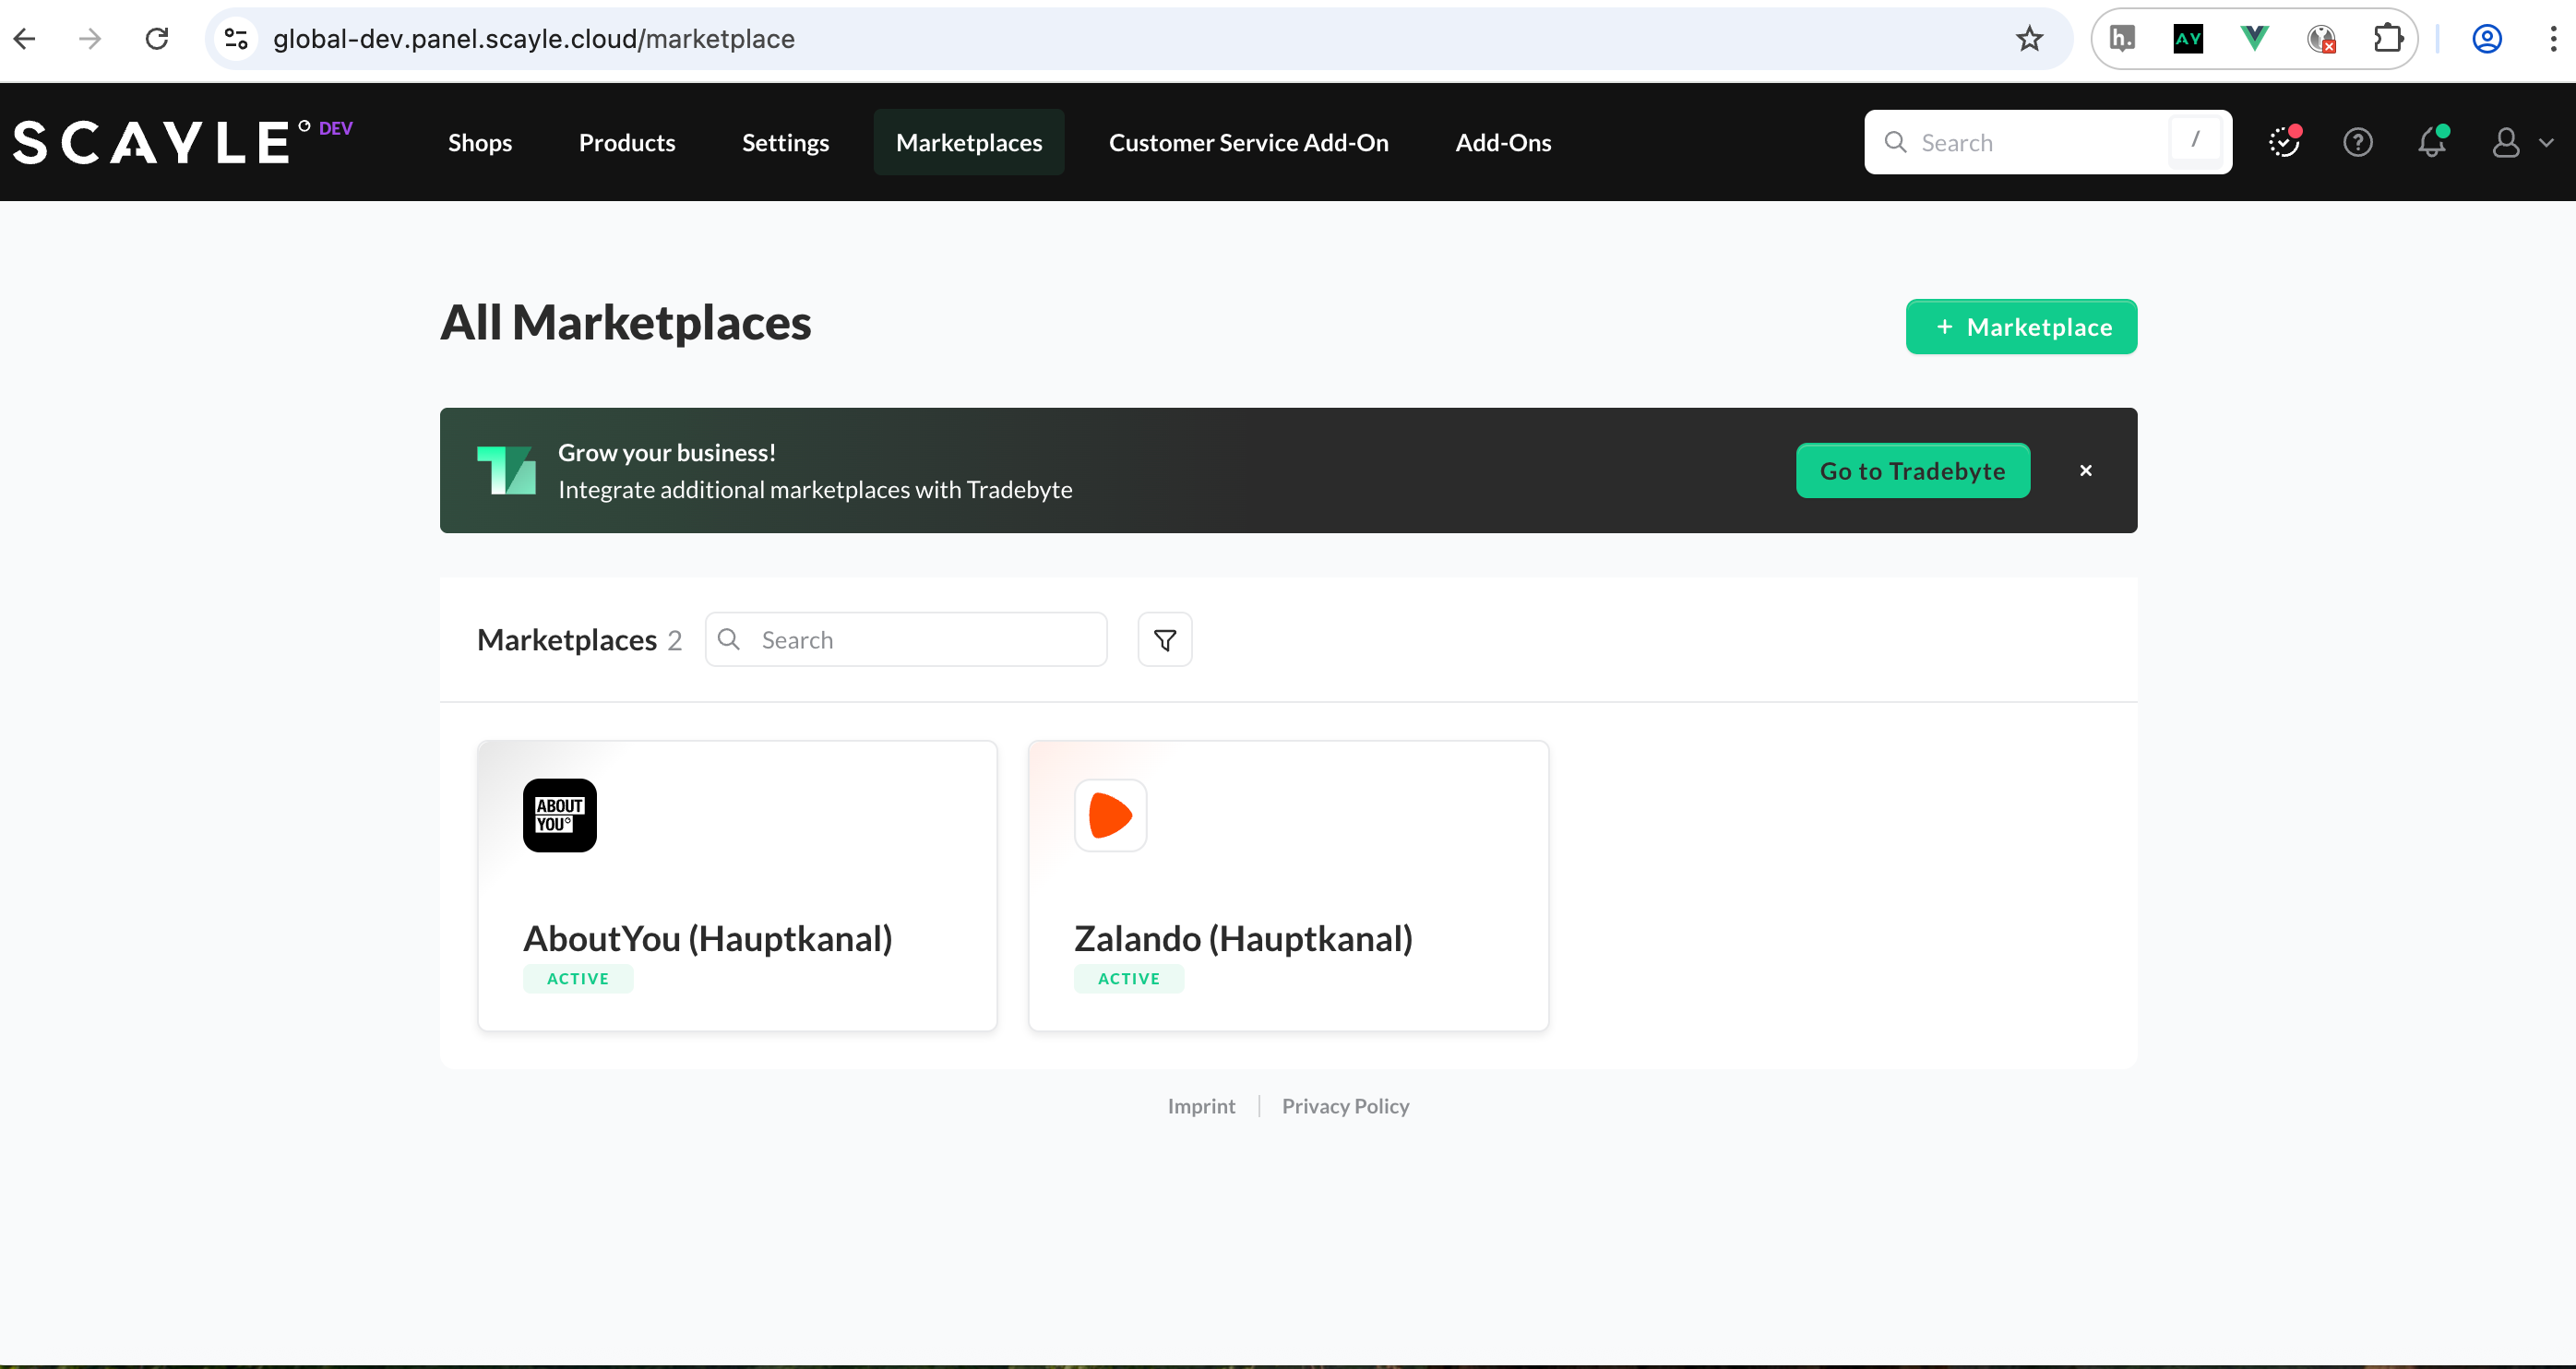Click the Zalando orange logo icon
The width and height of the screenshot is (2576, 1369).
pyautogui.click(x=1109, y=815)
